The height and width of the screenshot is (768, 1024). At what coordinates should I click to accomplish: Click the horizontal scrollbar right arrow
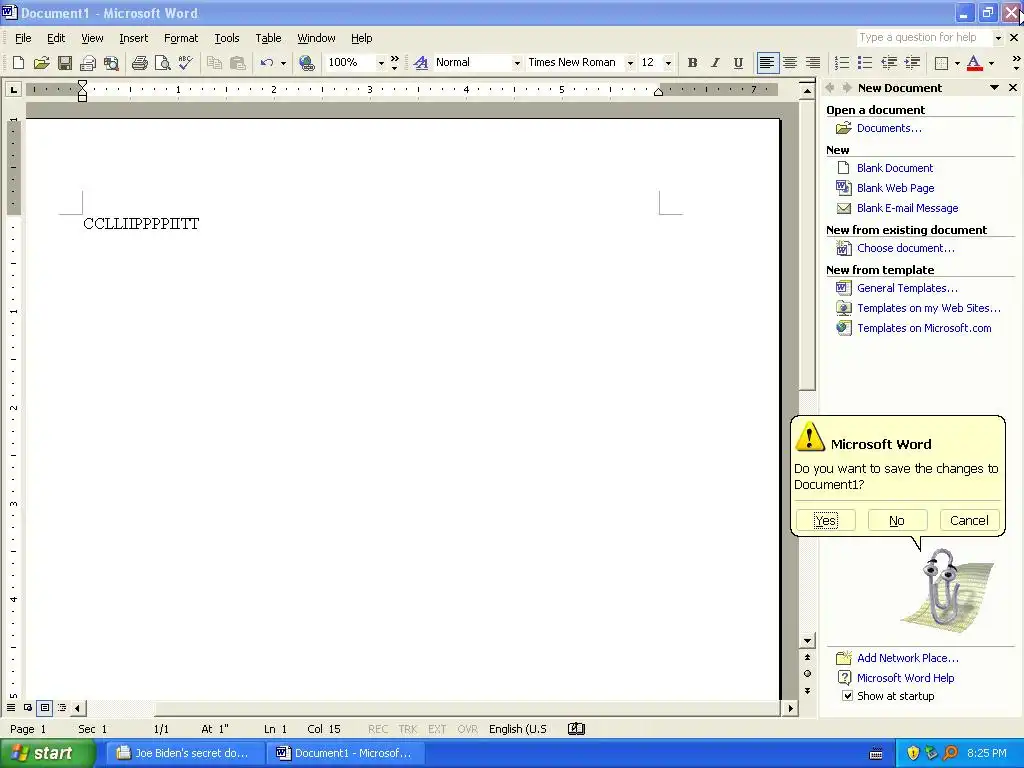point(790,708)
